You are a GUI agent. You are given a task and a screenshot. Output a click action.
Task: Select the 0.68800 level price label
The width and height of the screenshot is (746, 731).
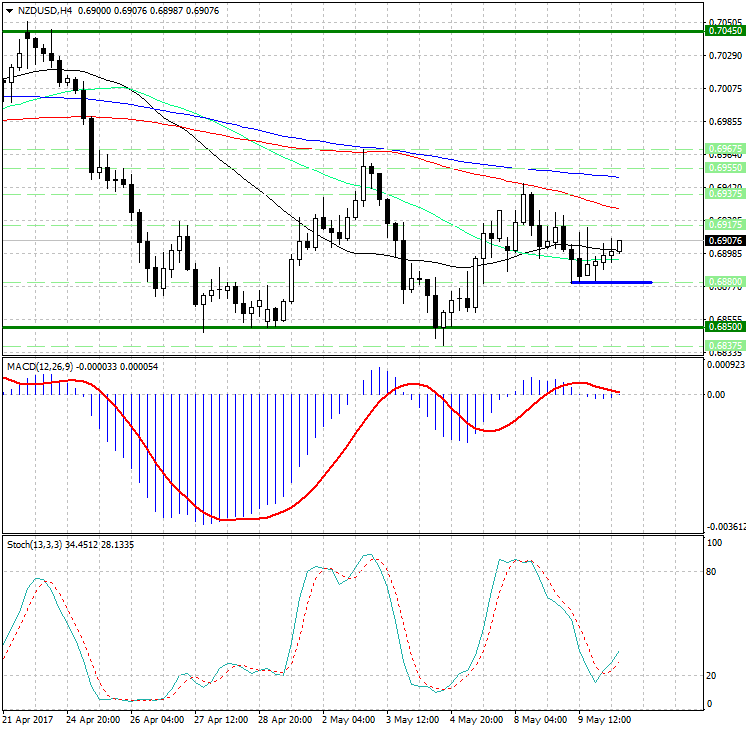724,282
